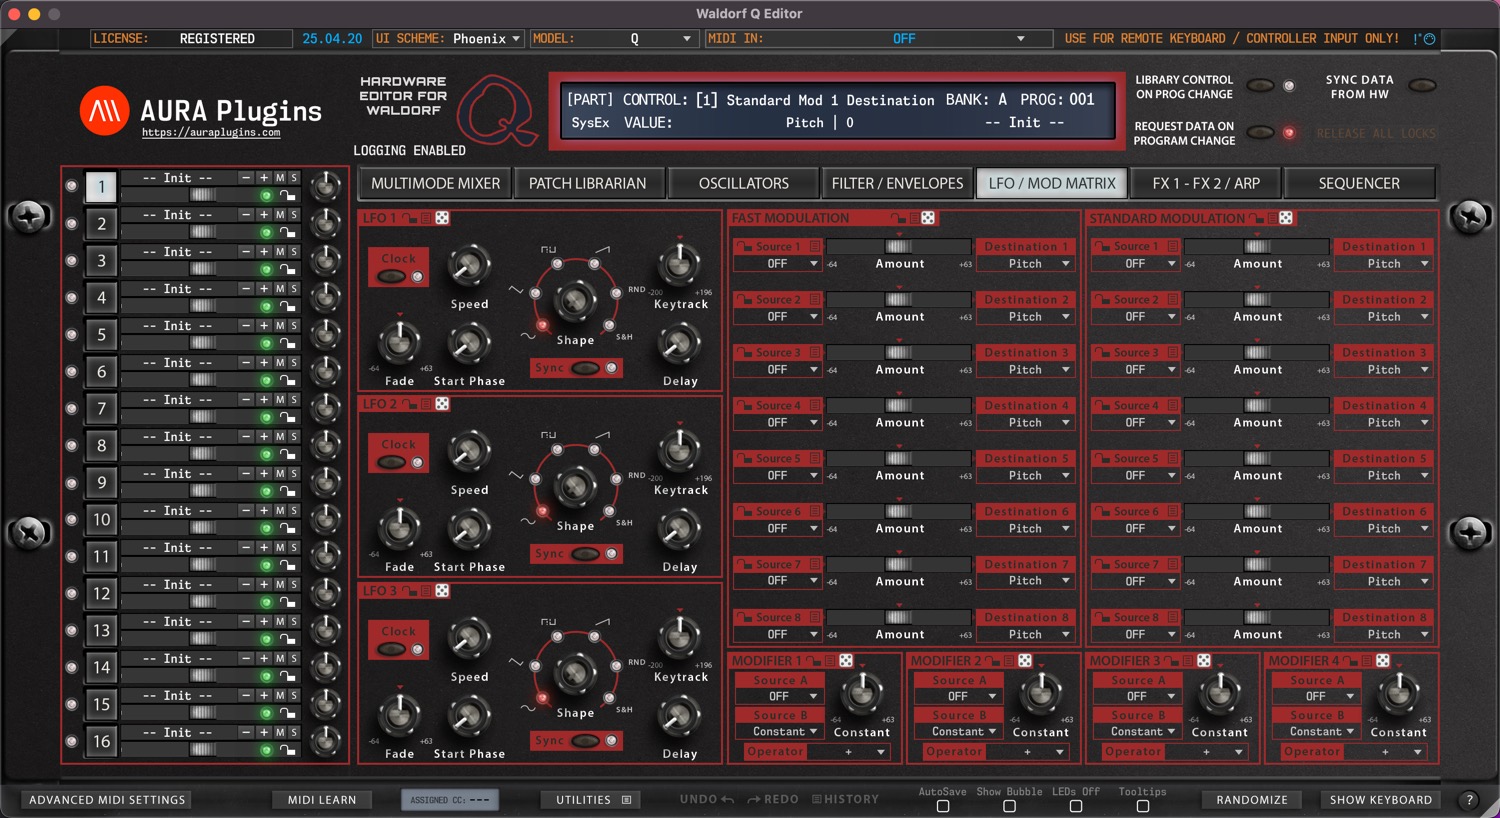
Task: Choose the S&H shape LED for LFO 1
Action: point(608,326)
